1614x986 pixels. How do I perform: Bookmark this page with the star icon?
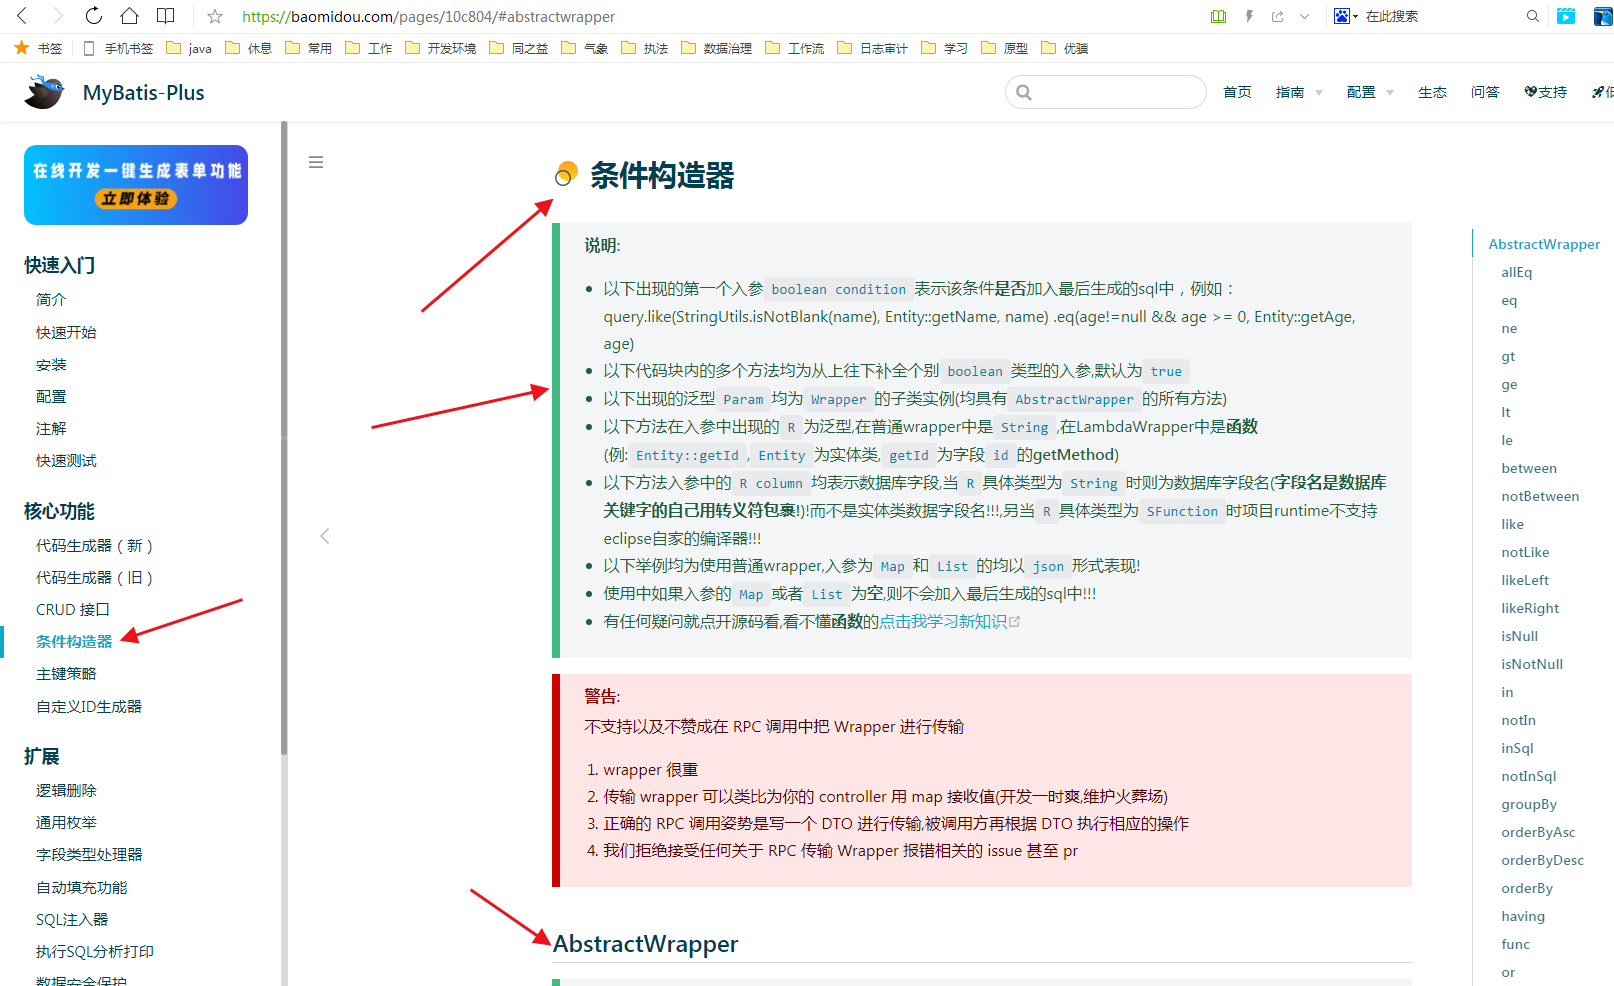point(215,16)
